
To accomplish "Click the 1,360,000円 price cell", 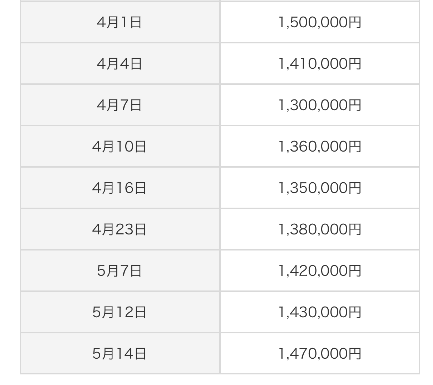I will click(320, 146).
